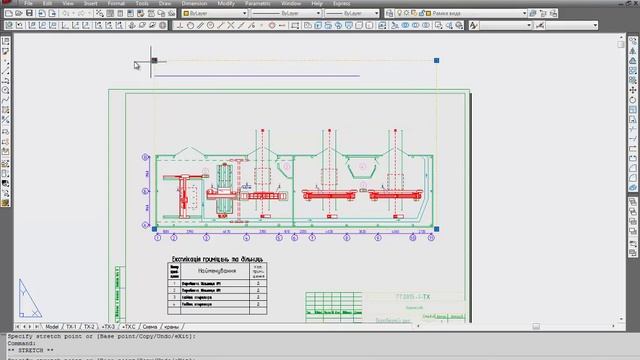This screenshot has width=640, height=360.
Task: Switch to the краны layout tab
Action: (171, 327)
